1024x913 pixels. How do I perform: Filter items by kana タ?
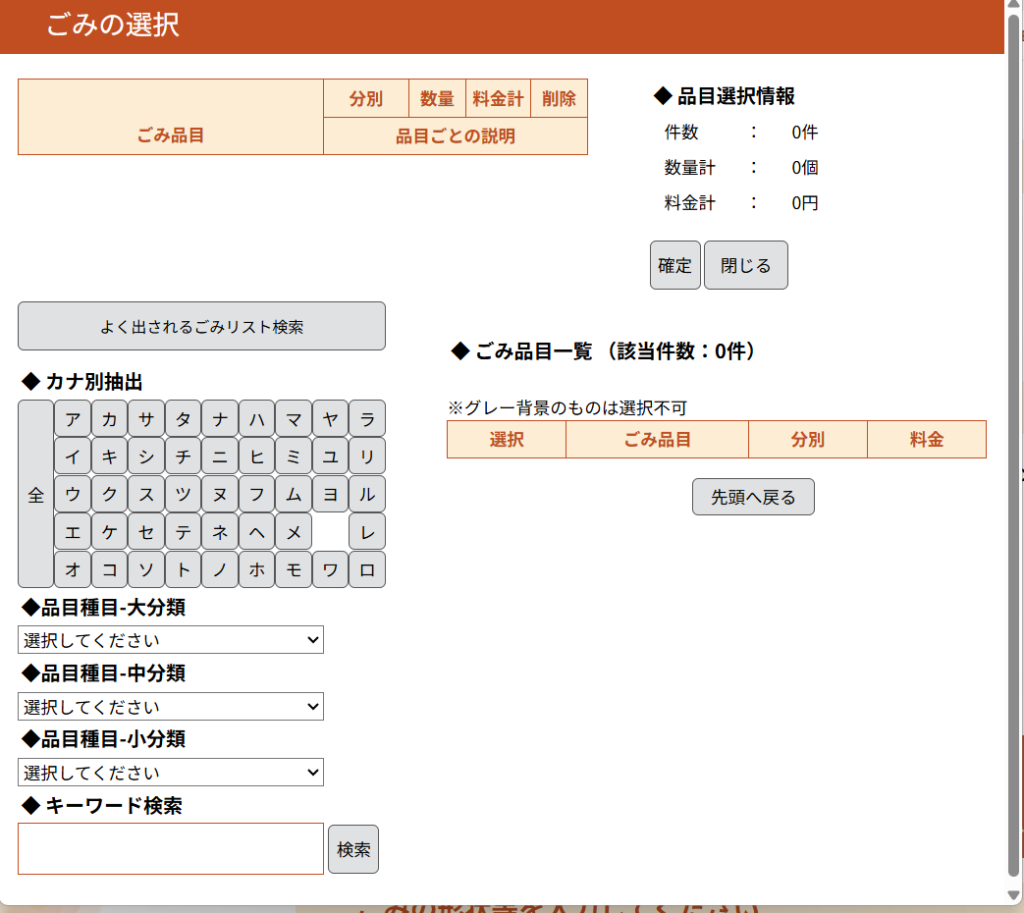pyautogui.click(x=183, y=419)
